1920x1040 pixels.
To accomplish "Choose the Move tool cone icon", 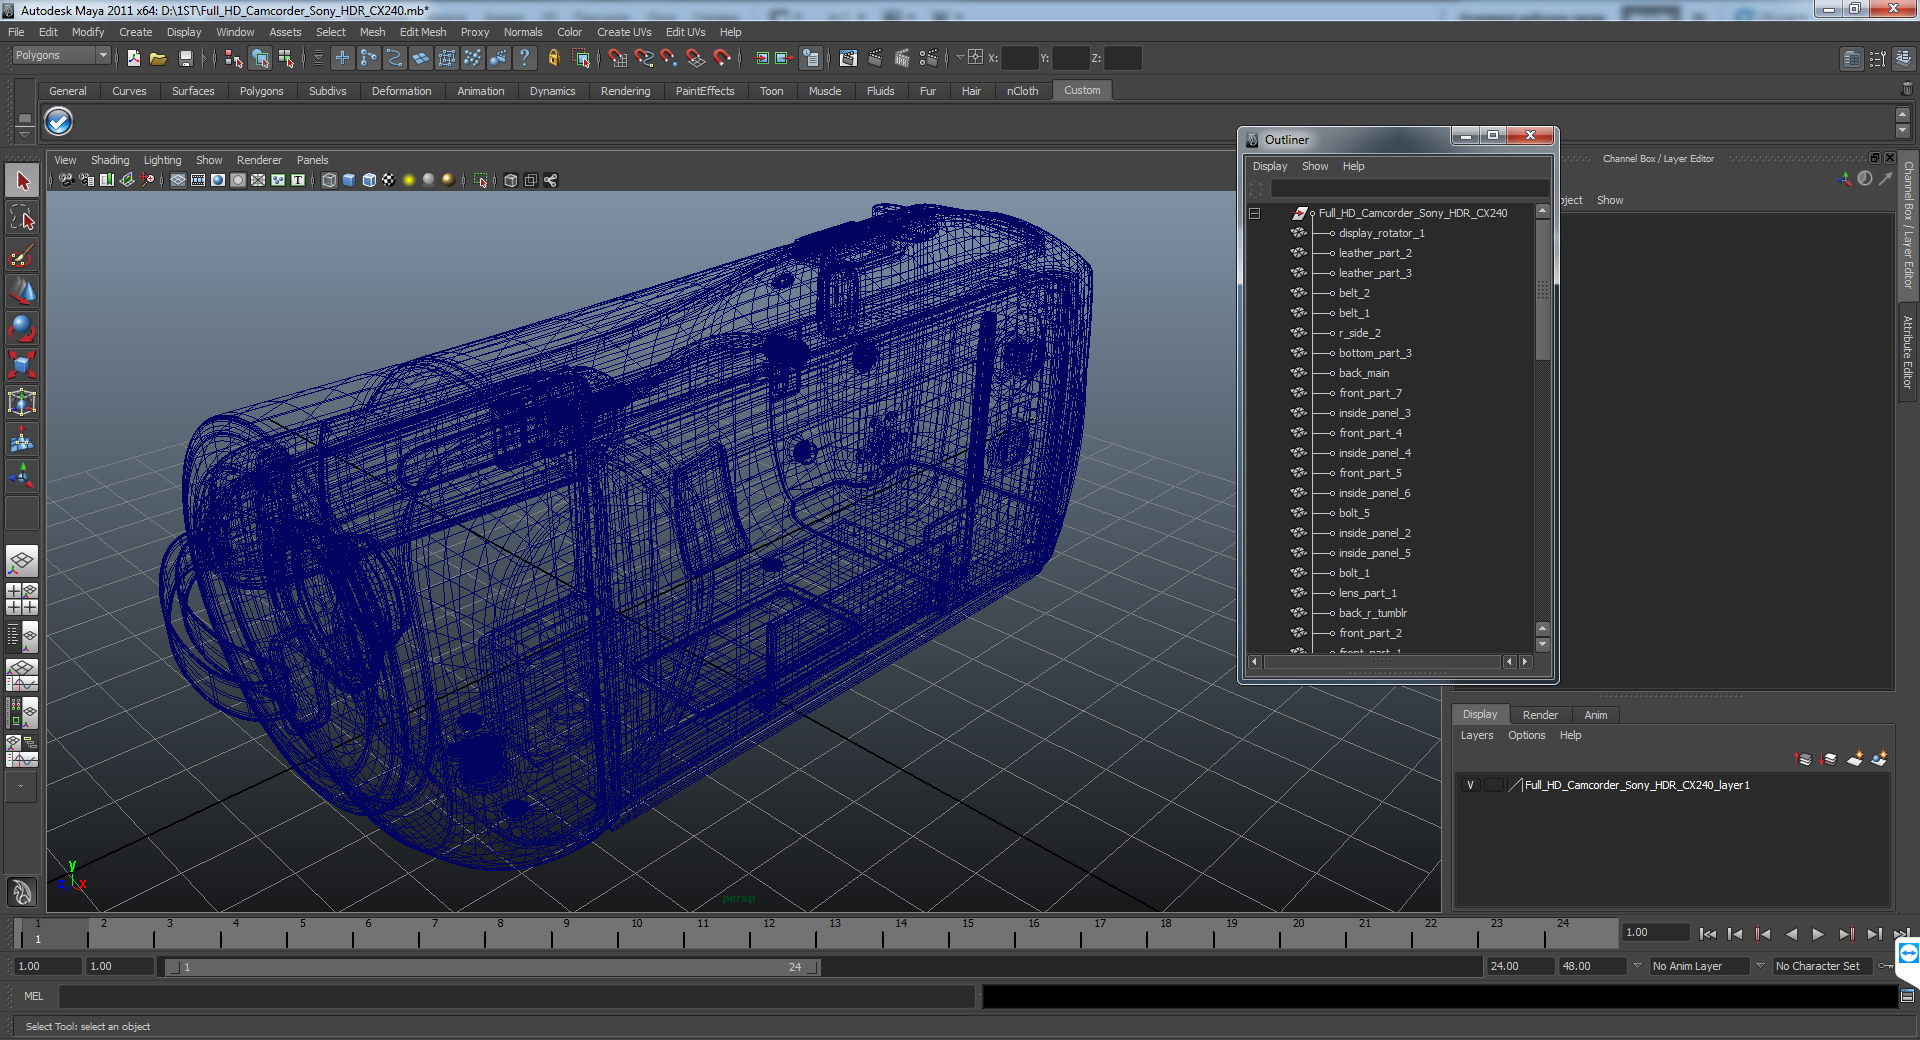I will coord(22,291).
